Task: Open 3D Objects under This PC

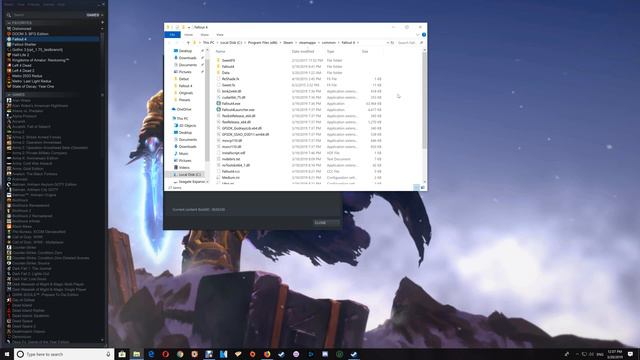Action: pyautogui.click(x=188, y=126)
